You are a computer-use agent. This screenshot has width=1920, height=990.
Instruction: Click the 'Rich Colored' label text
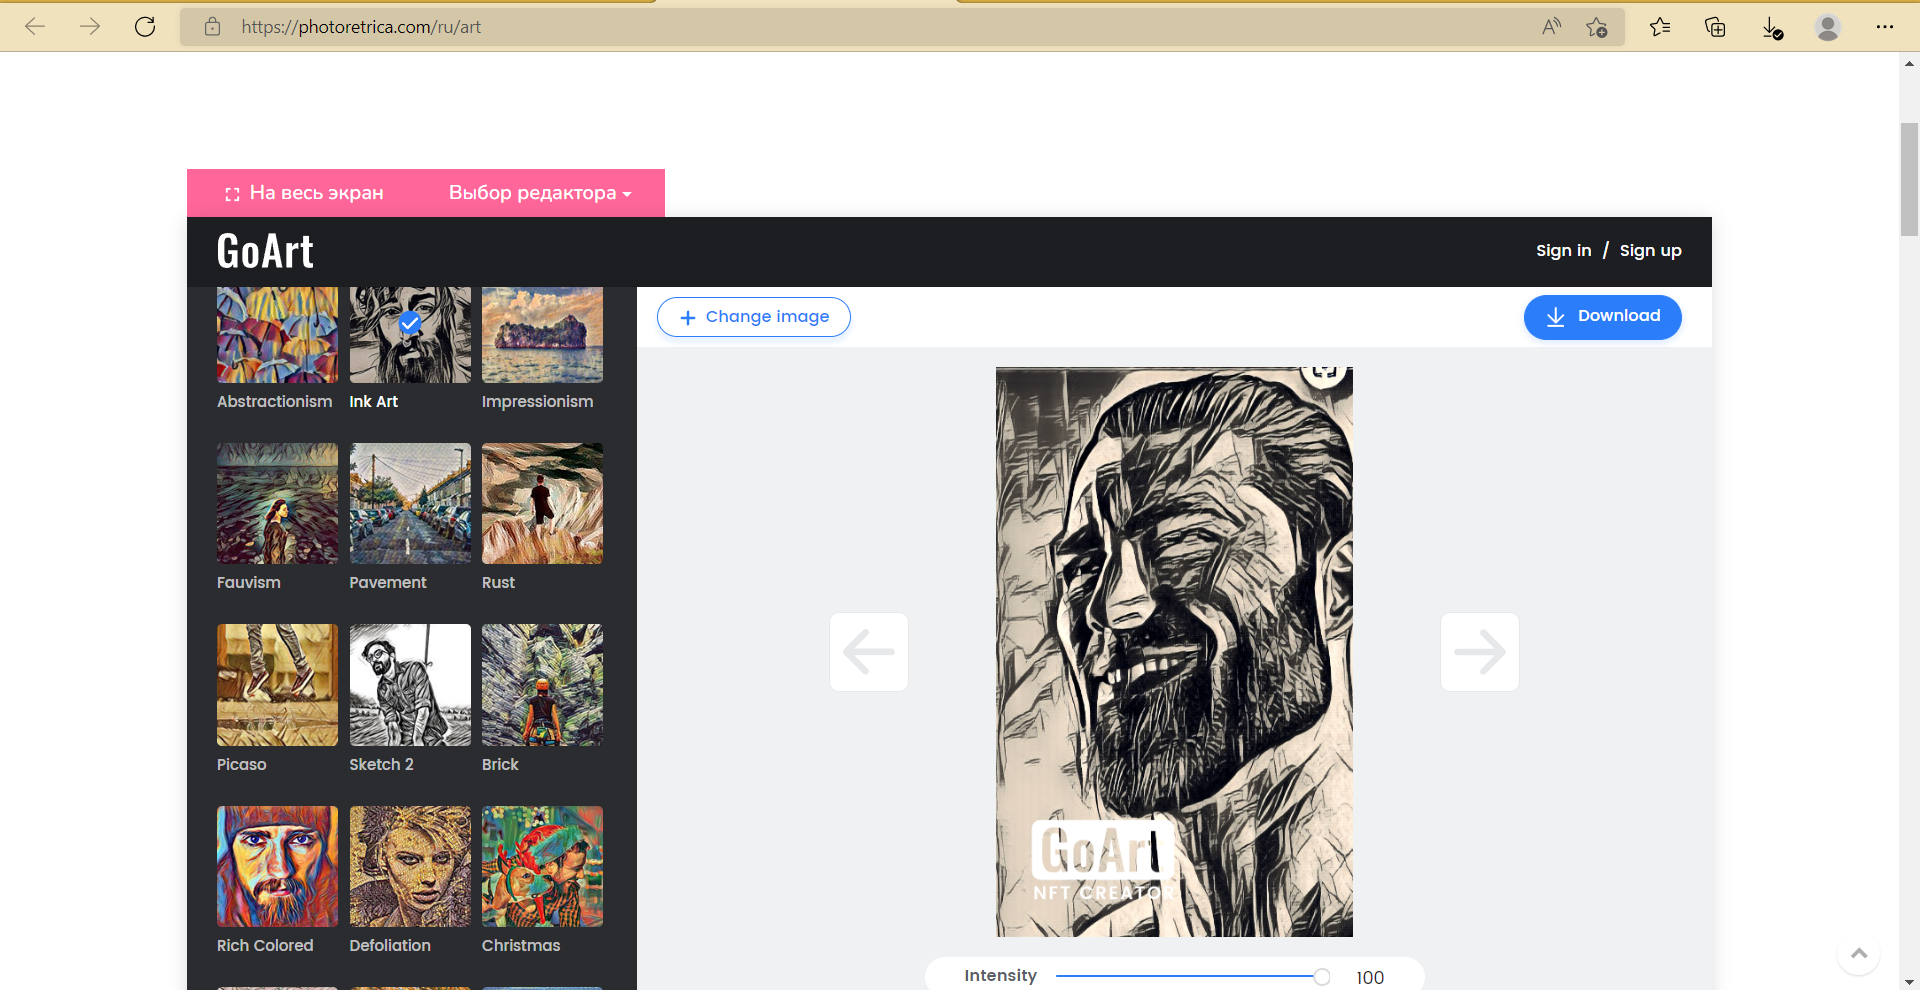coord(265,946)
